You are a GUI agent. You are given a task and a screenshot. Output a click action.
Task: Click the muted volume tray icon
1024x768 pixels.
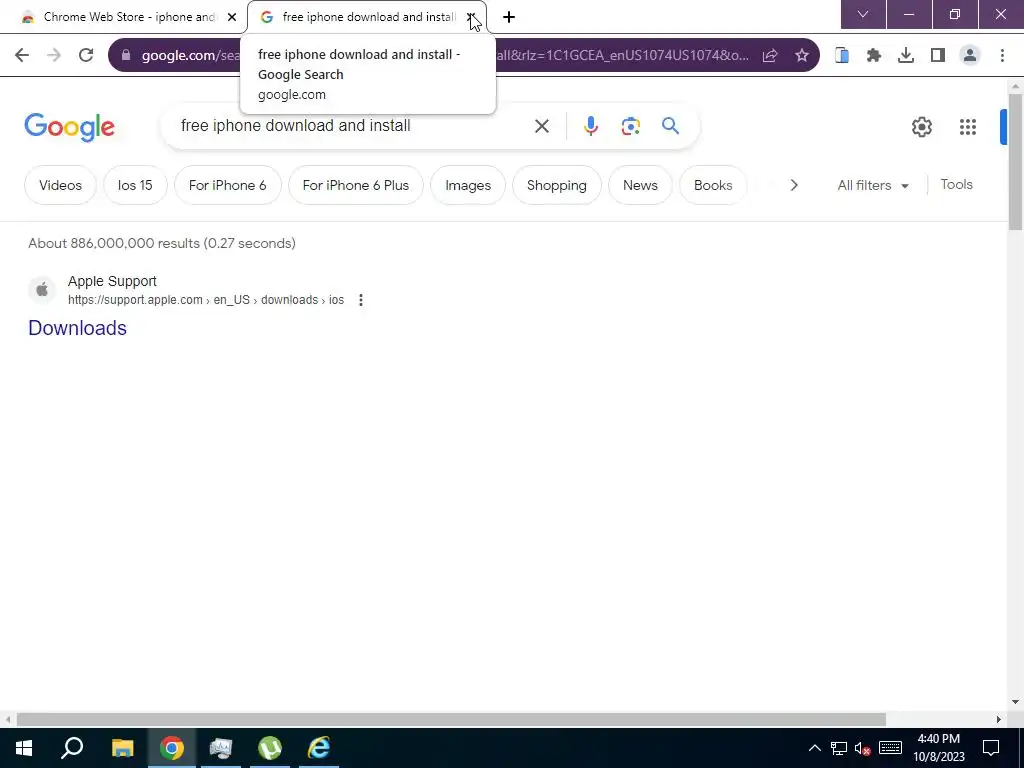tap(863, 748)
